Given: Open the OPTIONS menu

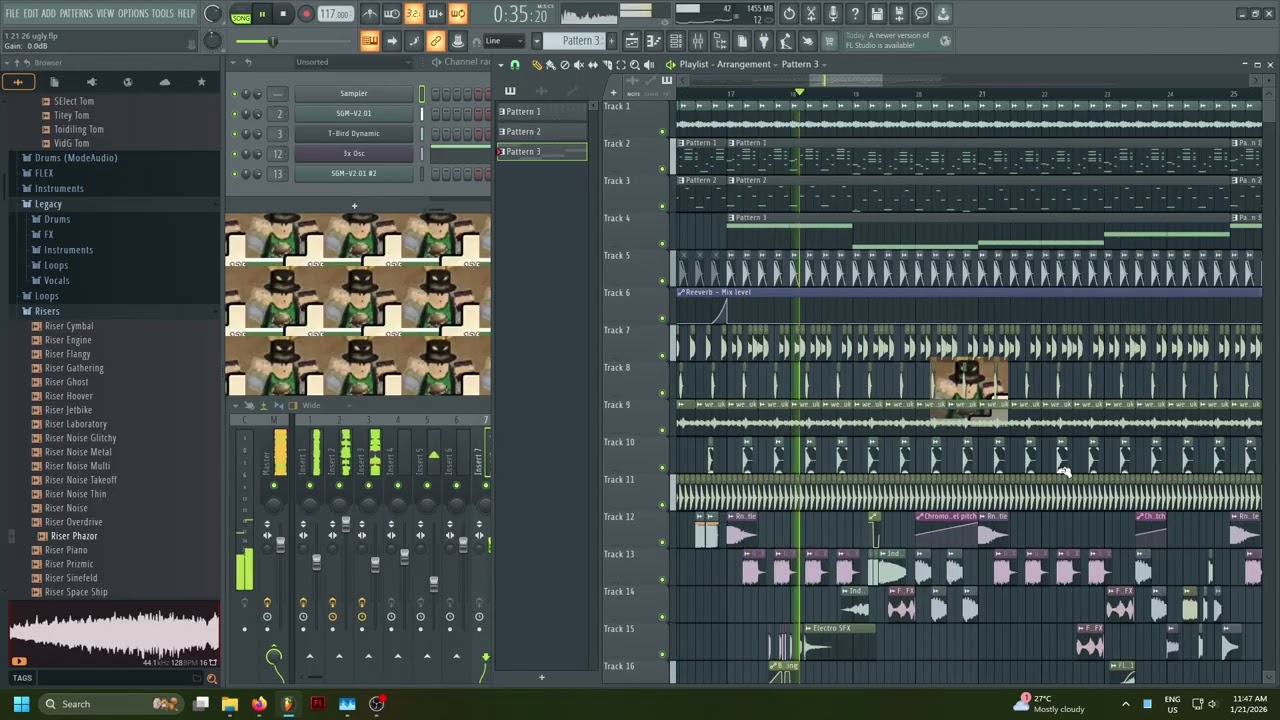Looking at the screenshot, I should coord(133,13).
